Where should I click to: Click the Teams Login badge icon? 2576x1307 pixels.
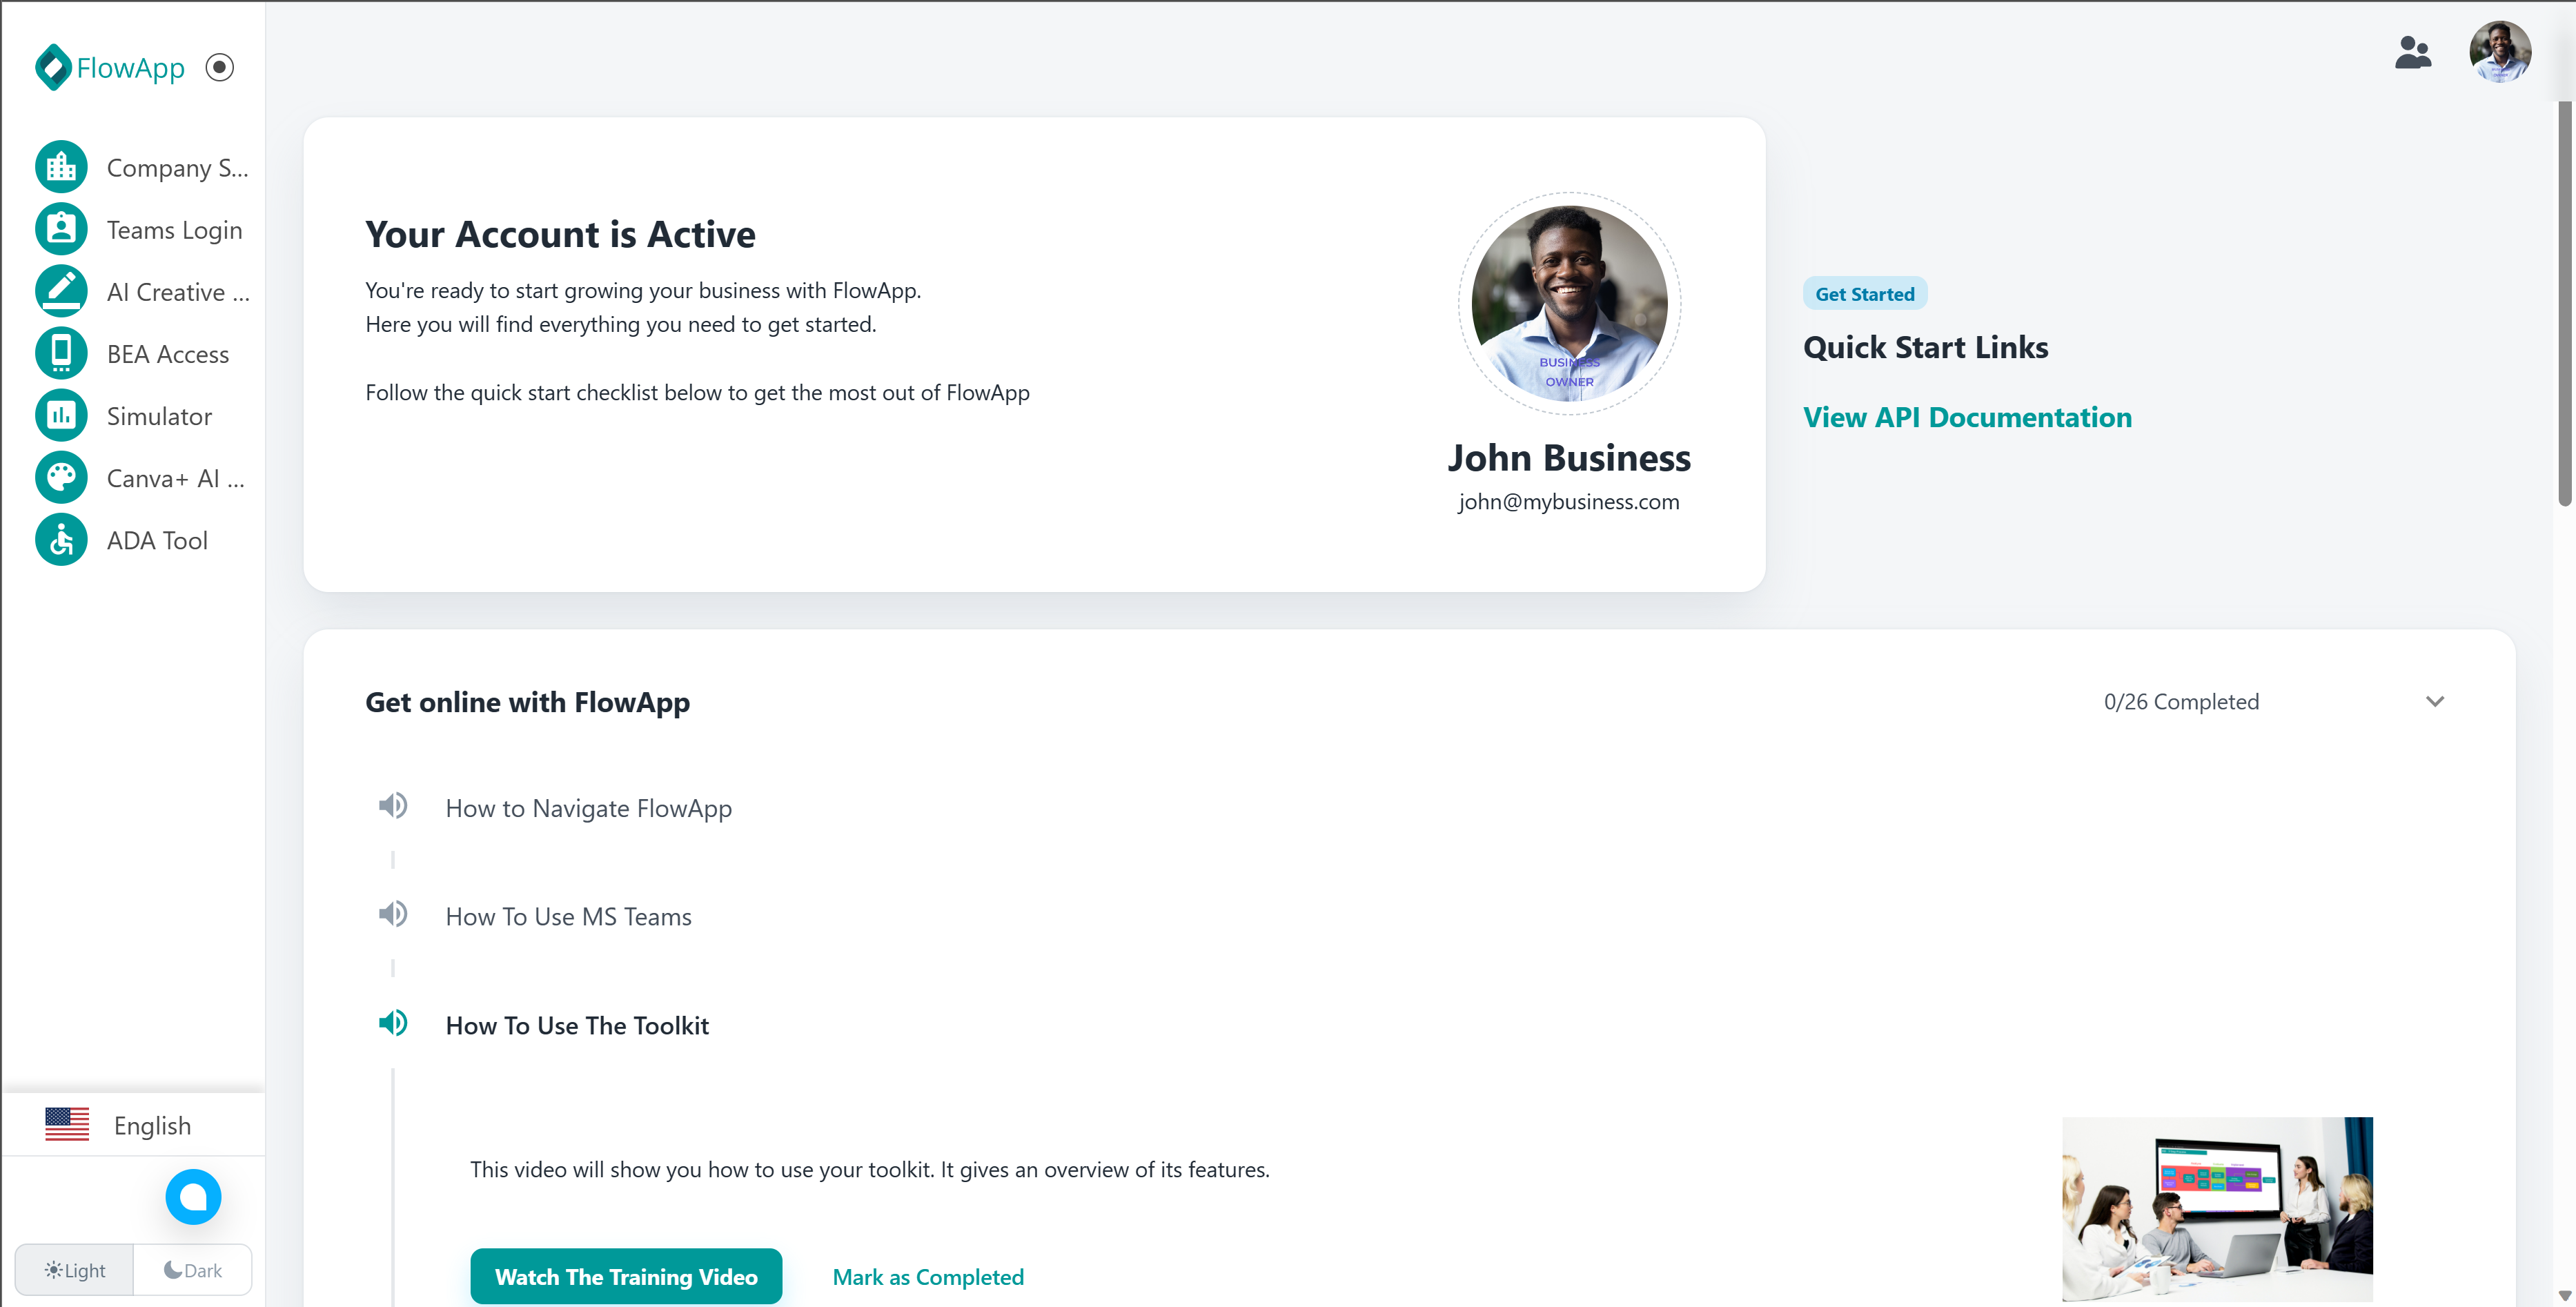click(61, 229)
